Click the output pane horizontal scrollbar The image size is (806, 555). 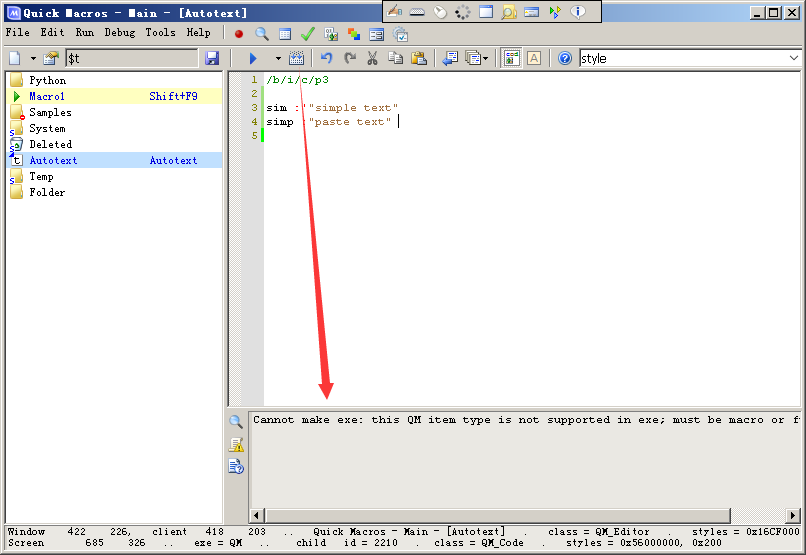pos(520,515)
